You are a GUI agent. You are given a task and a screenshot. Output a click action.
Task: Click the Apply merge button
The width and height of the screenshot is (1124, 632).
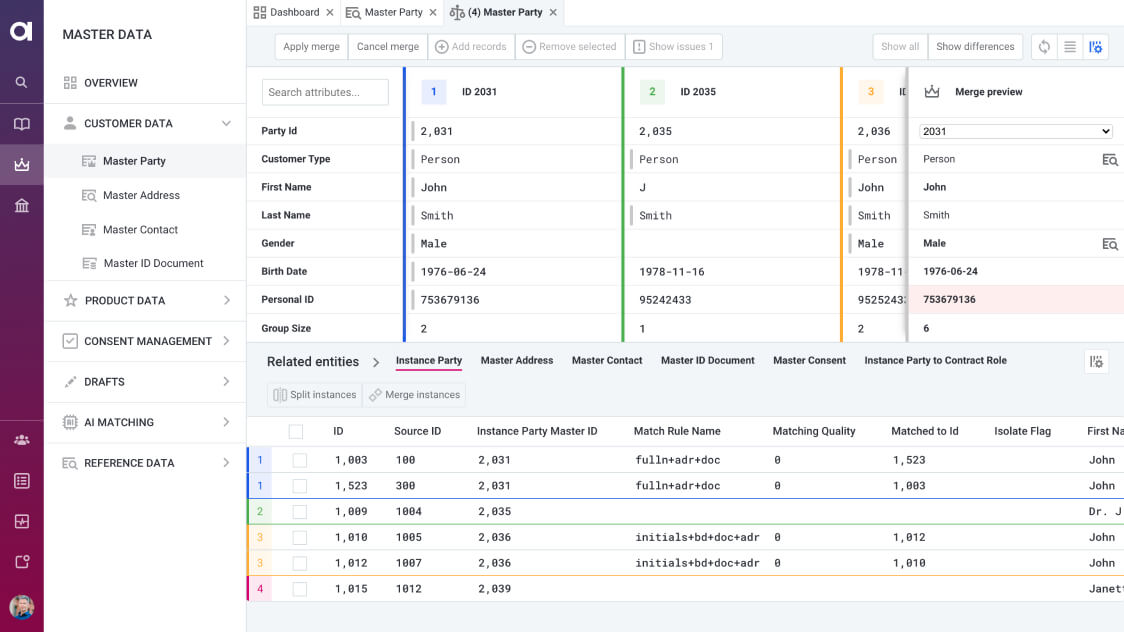310,46
